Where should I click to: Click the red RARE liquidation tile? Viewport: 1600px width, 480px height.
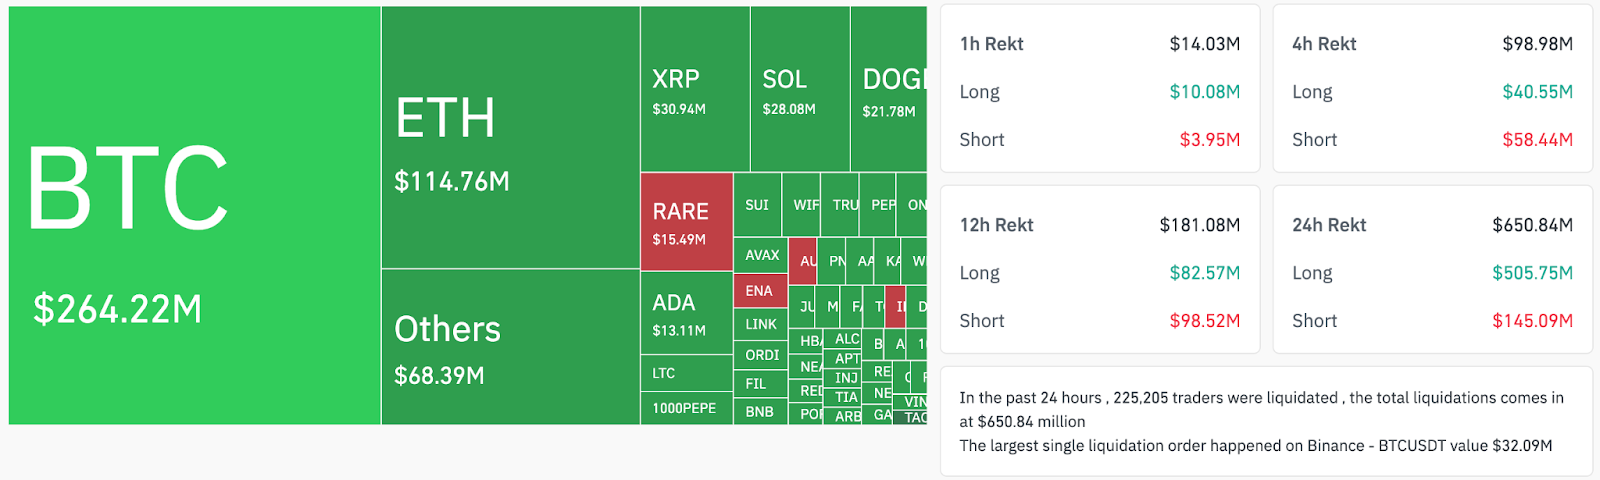pyautogui.click(x=686, y=222)
